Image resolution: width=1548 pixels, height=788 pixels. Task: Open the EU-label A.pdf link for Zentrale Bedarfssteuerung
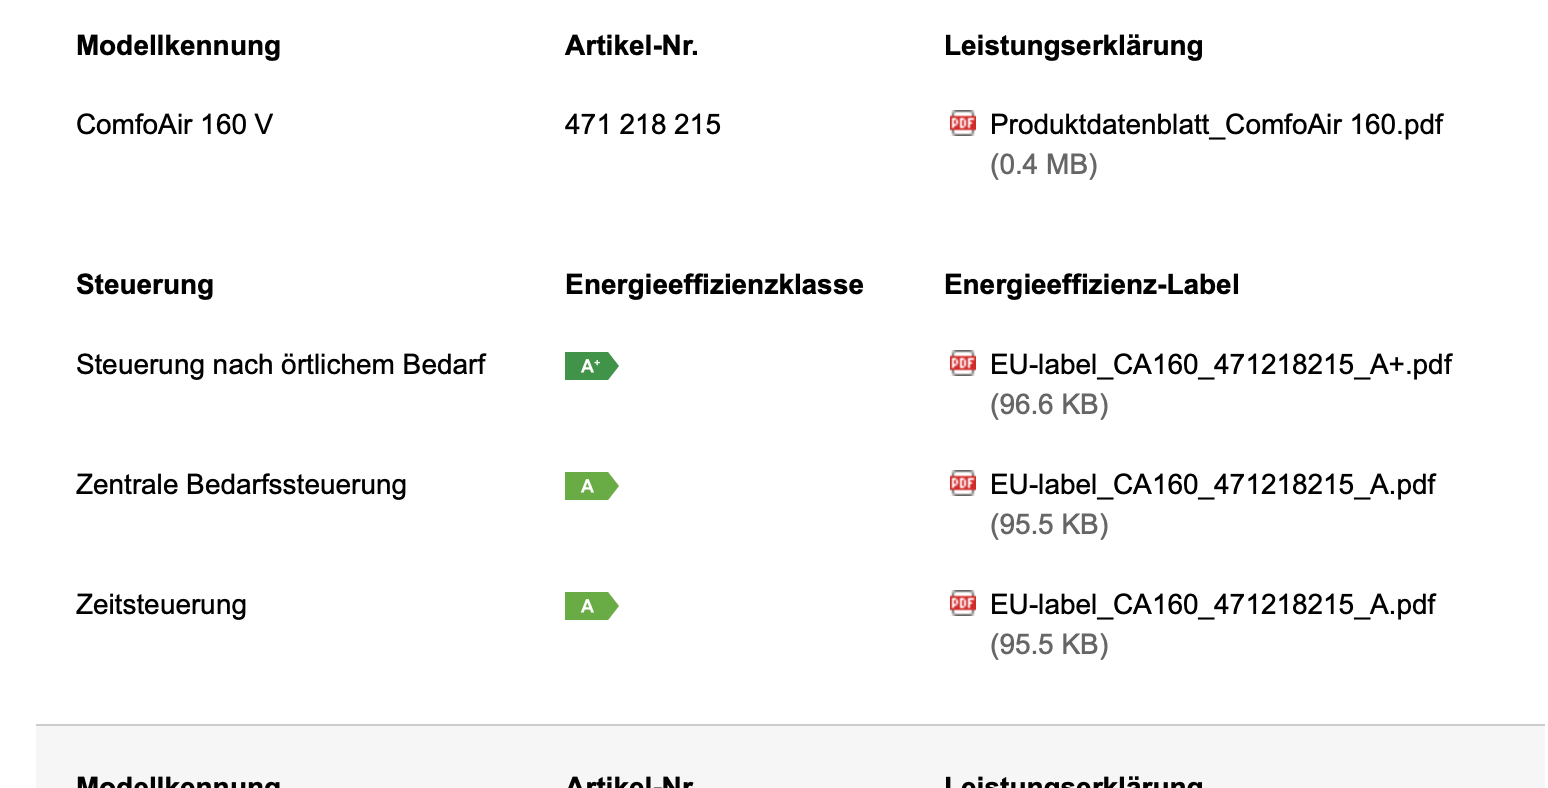pyautogui.click(x=1212, y=485)
